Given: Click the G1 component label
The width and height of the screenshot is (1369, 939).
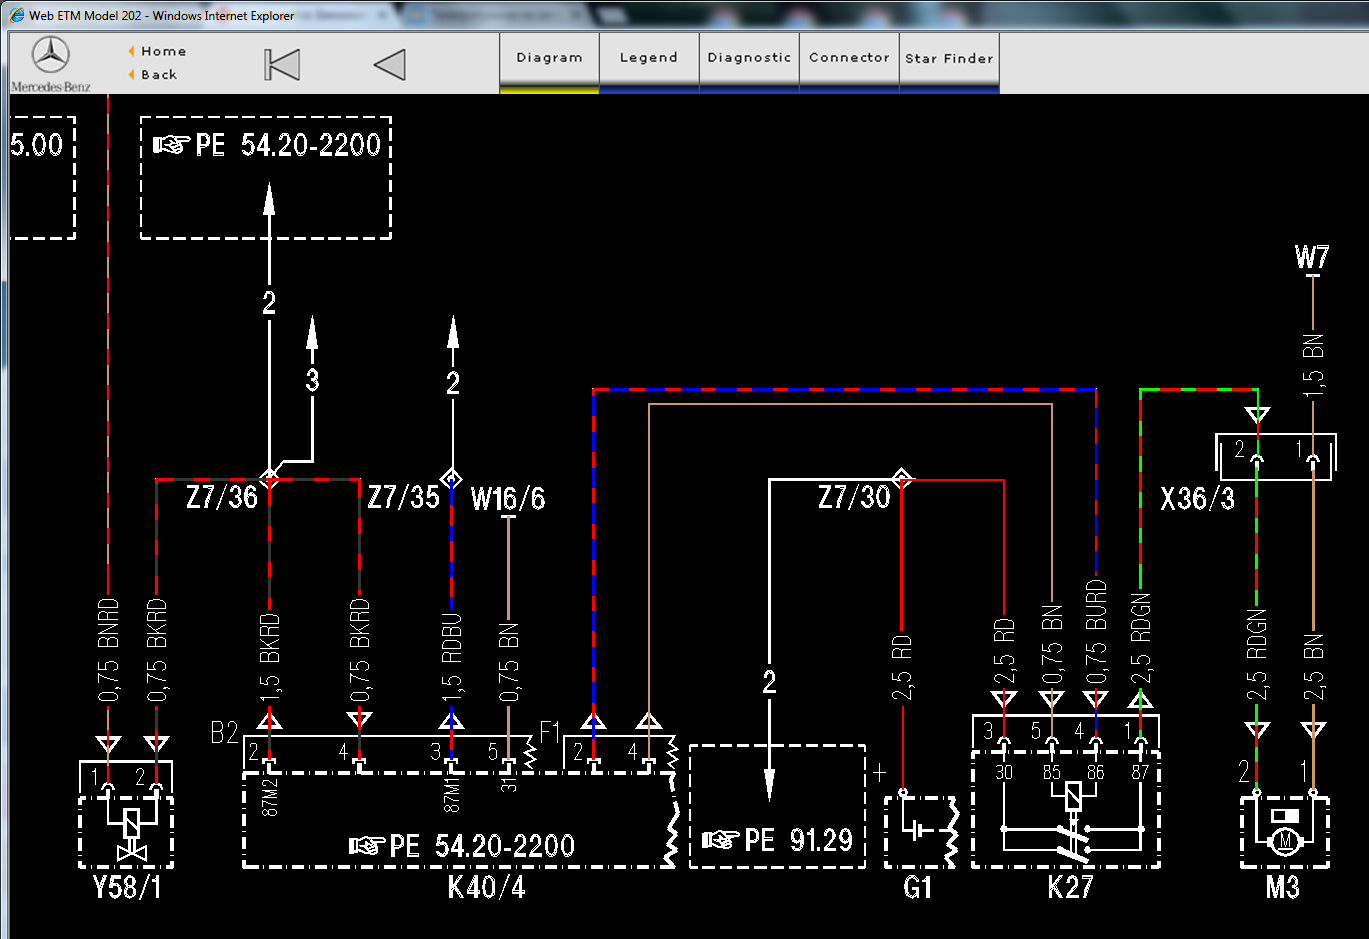Looking at the screenshot, I should click(917, 887).
